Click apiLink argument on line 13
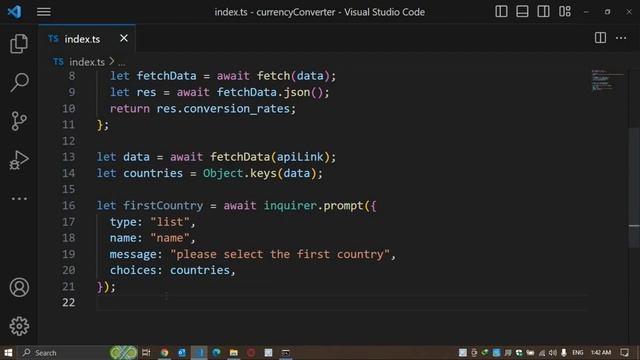The image size is (640, 360). (300, 157)
